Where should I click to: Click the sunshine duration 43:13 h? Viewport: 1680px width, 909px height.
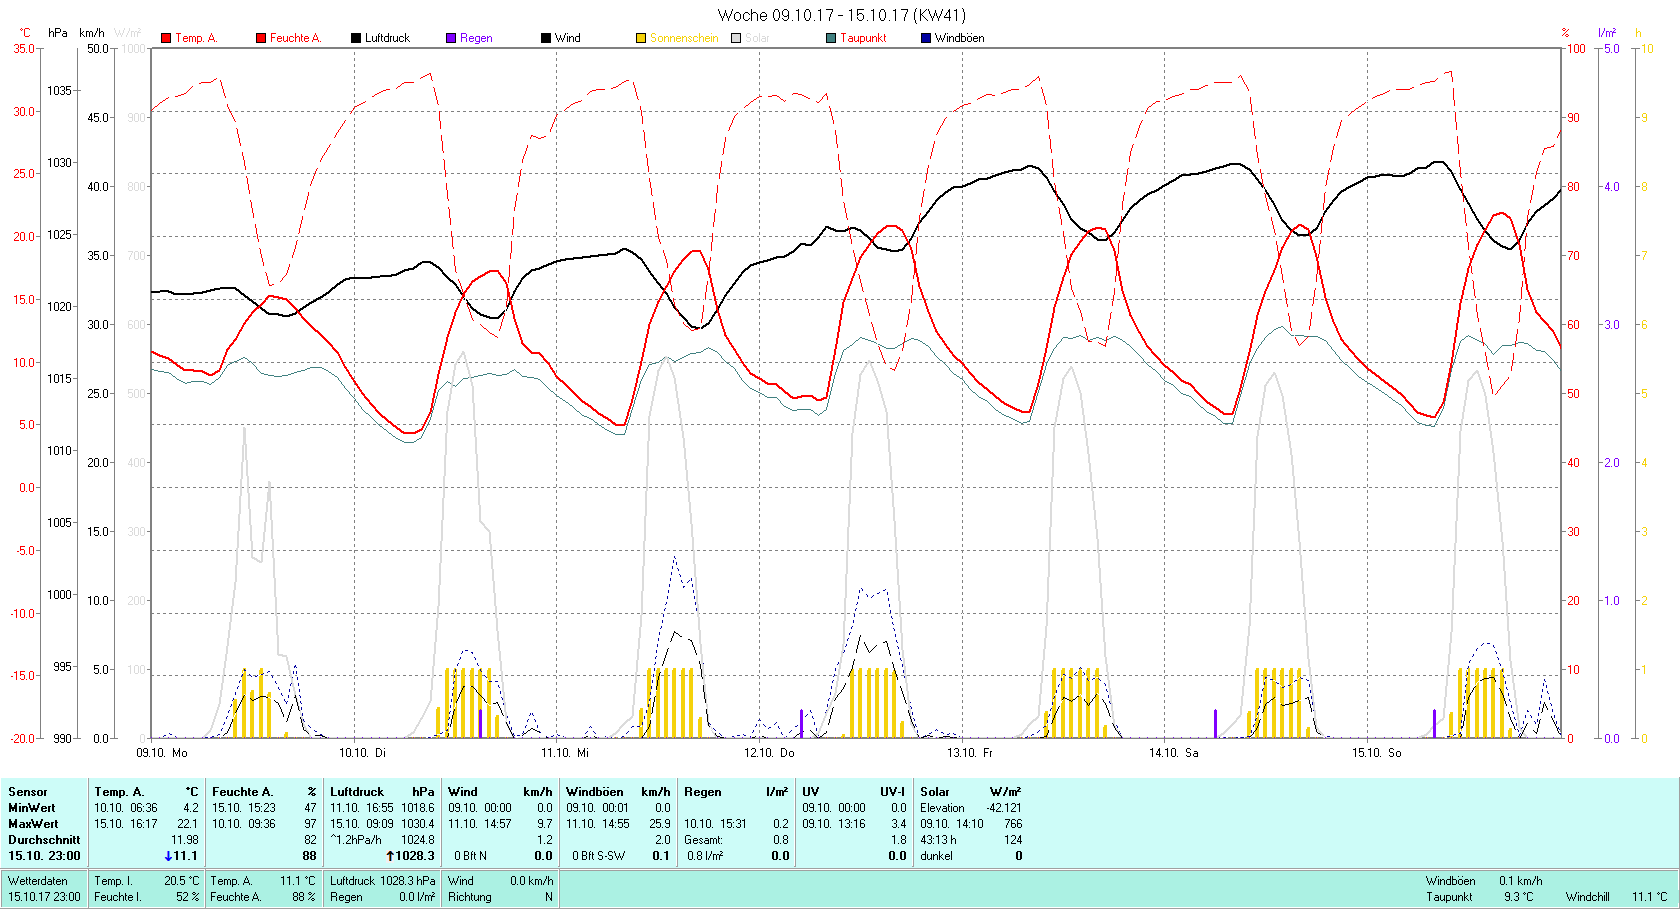[938, 839]
